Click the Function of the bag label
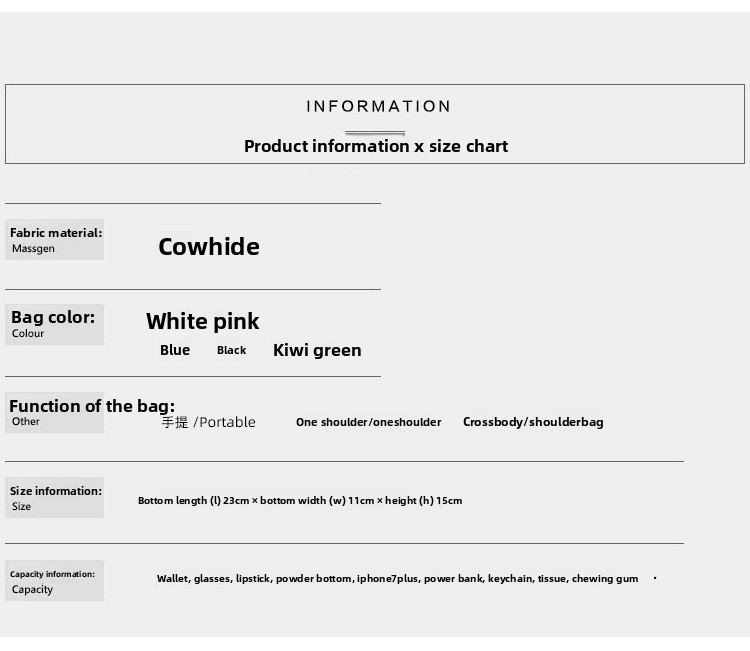 coord(92,406)
